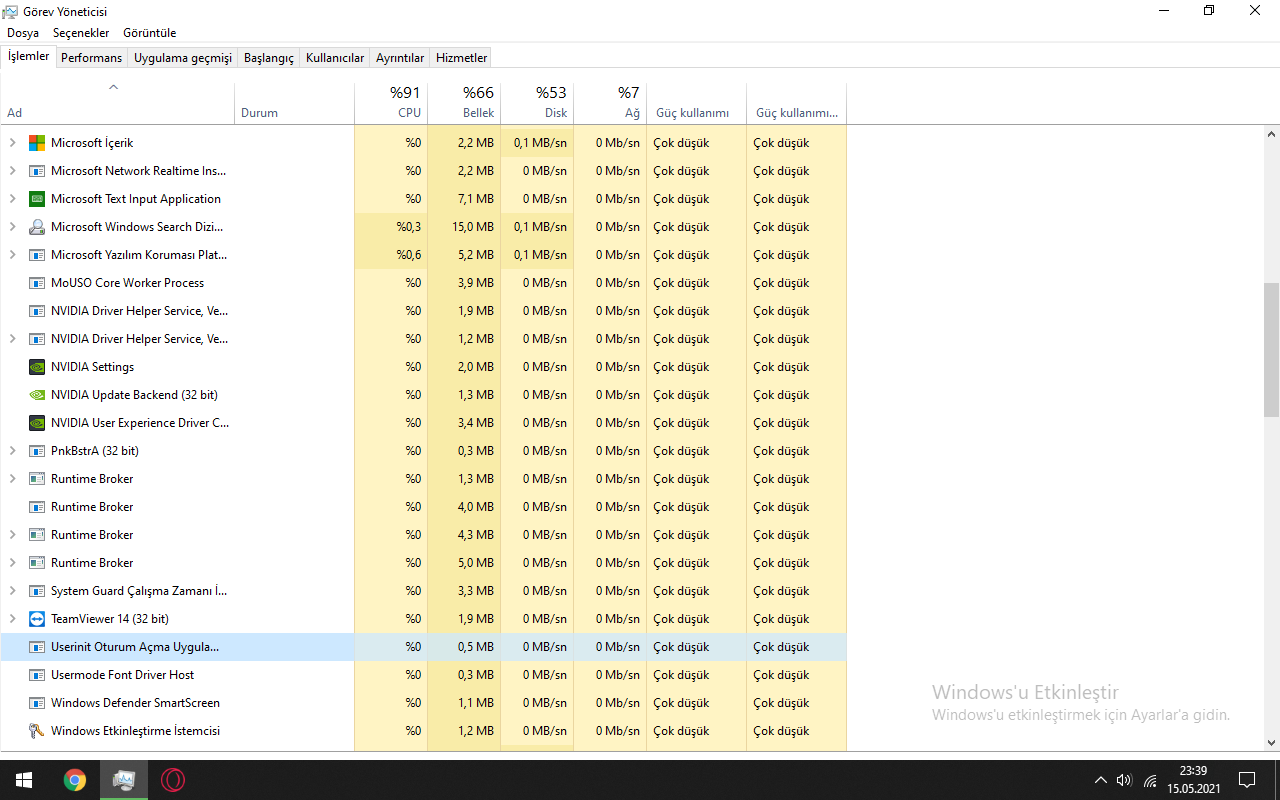Switch to the Performans tab
This screenshot has width=1280, height=800.
click(91, 58)
